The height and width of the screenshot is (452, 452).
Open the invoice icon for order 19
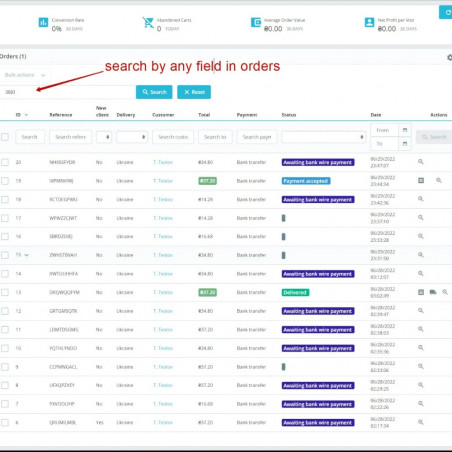[421, 180]
